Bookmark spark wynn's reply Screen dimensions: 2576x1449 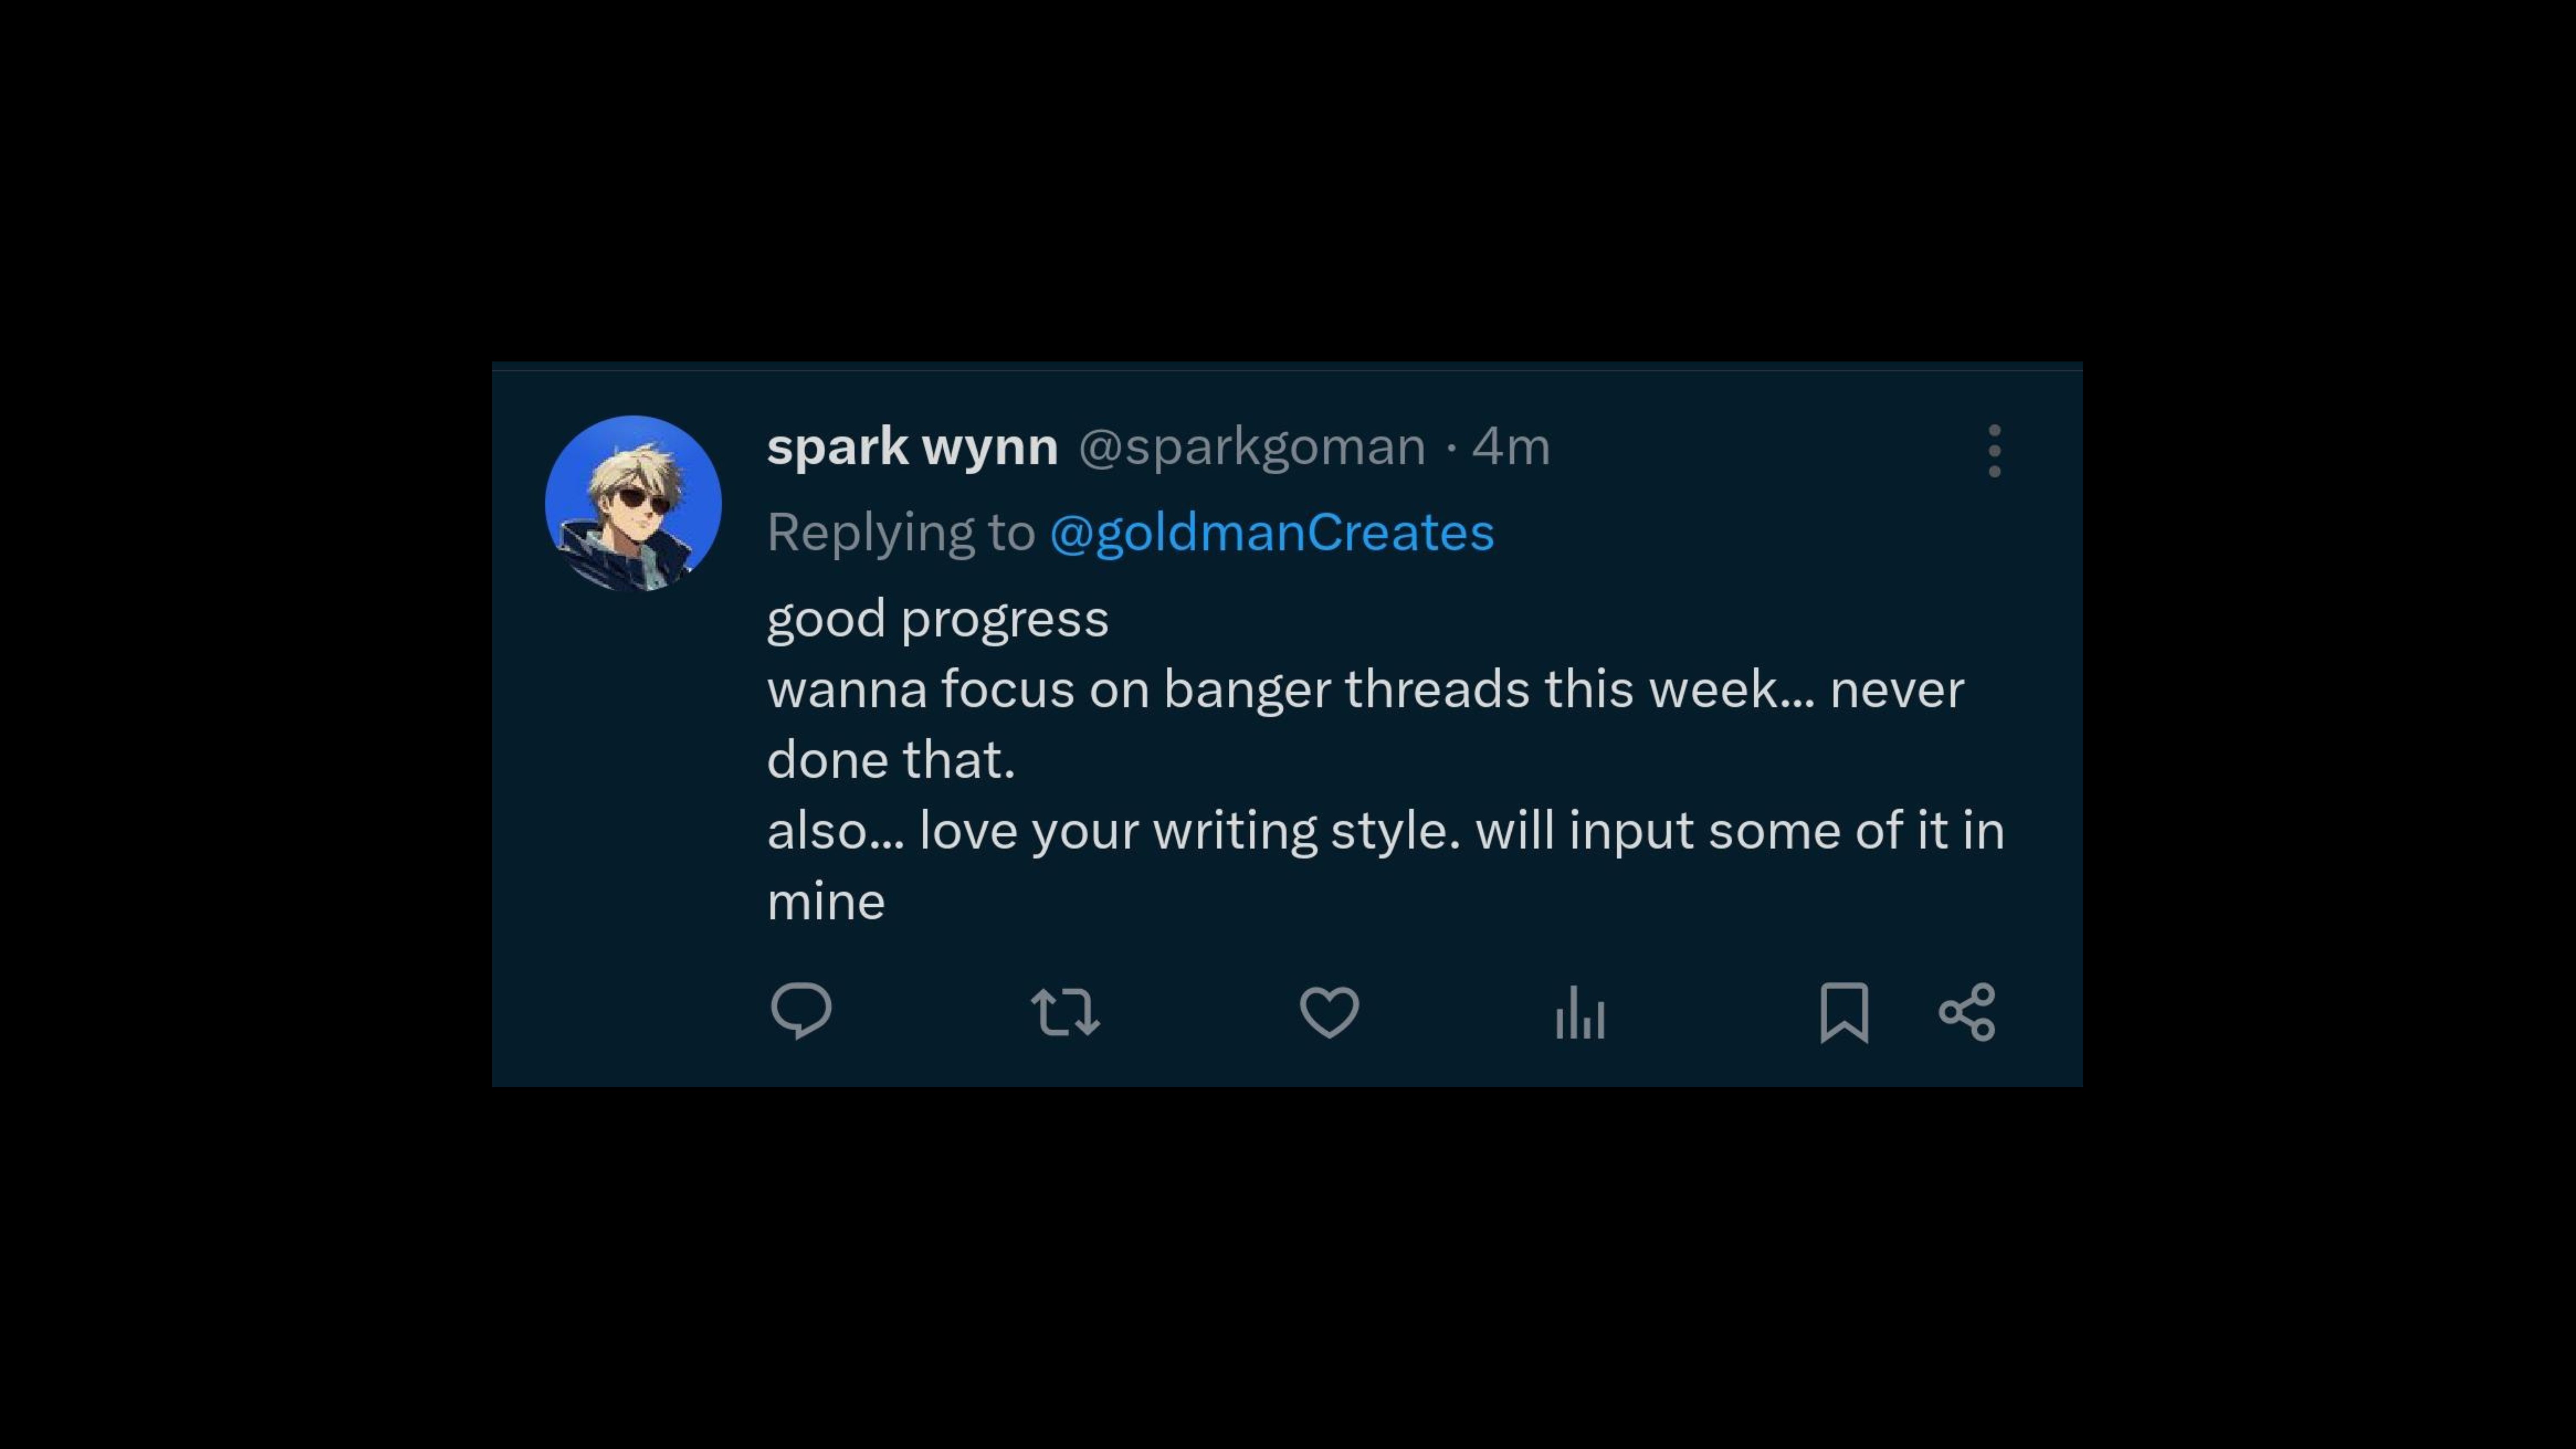point(1844,1012)
